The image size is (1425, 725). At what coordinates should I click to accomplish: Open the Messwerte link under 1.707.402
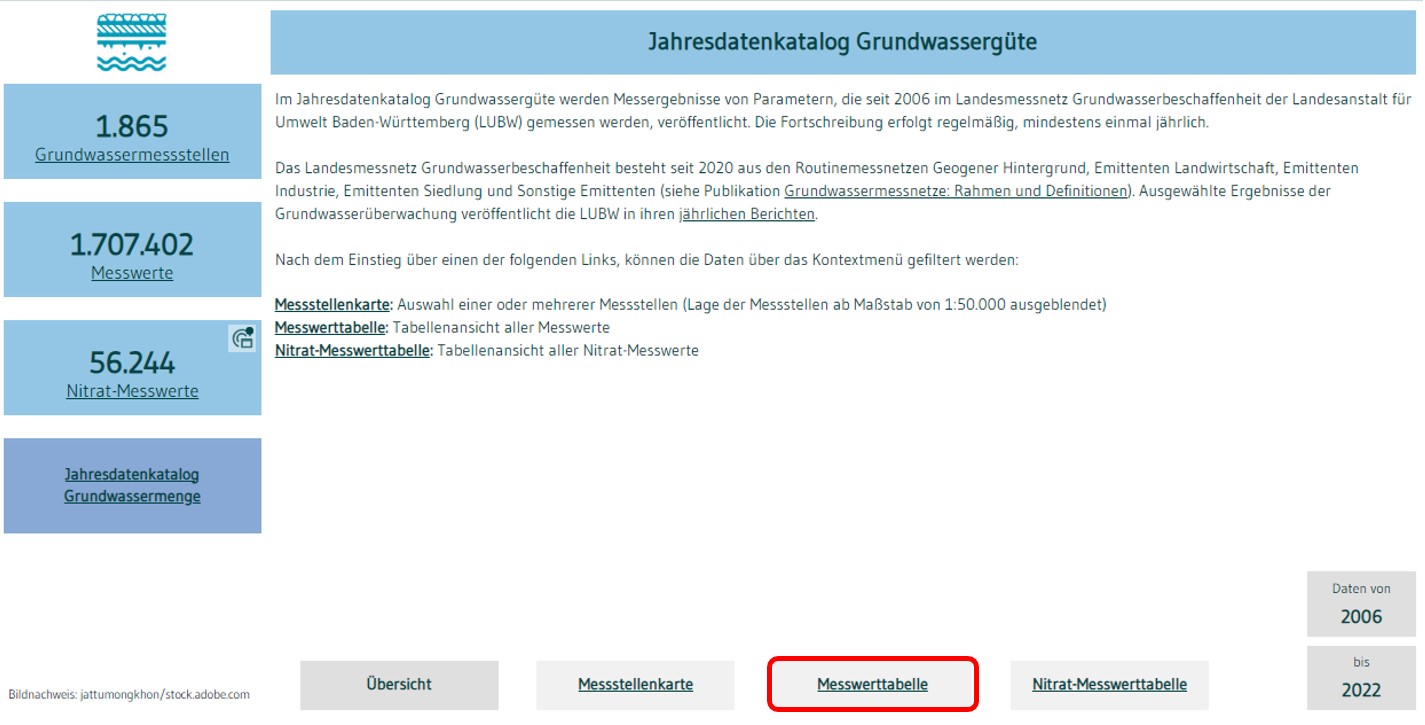pos(132,273)
